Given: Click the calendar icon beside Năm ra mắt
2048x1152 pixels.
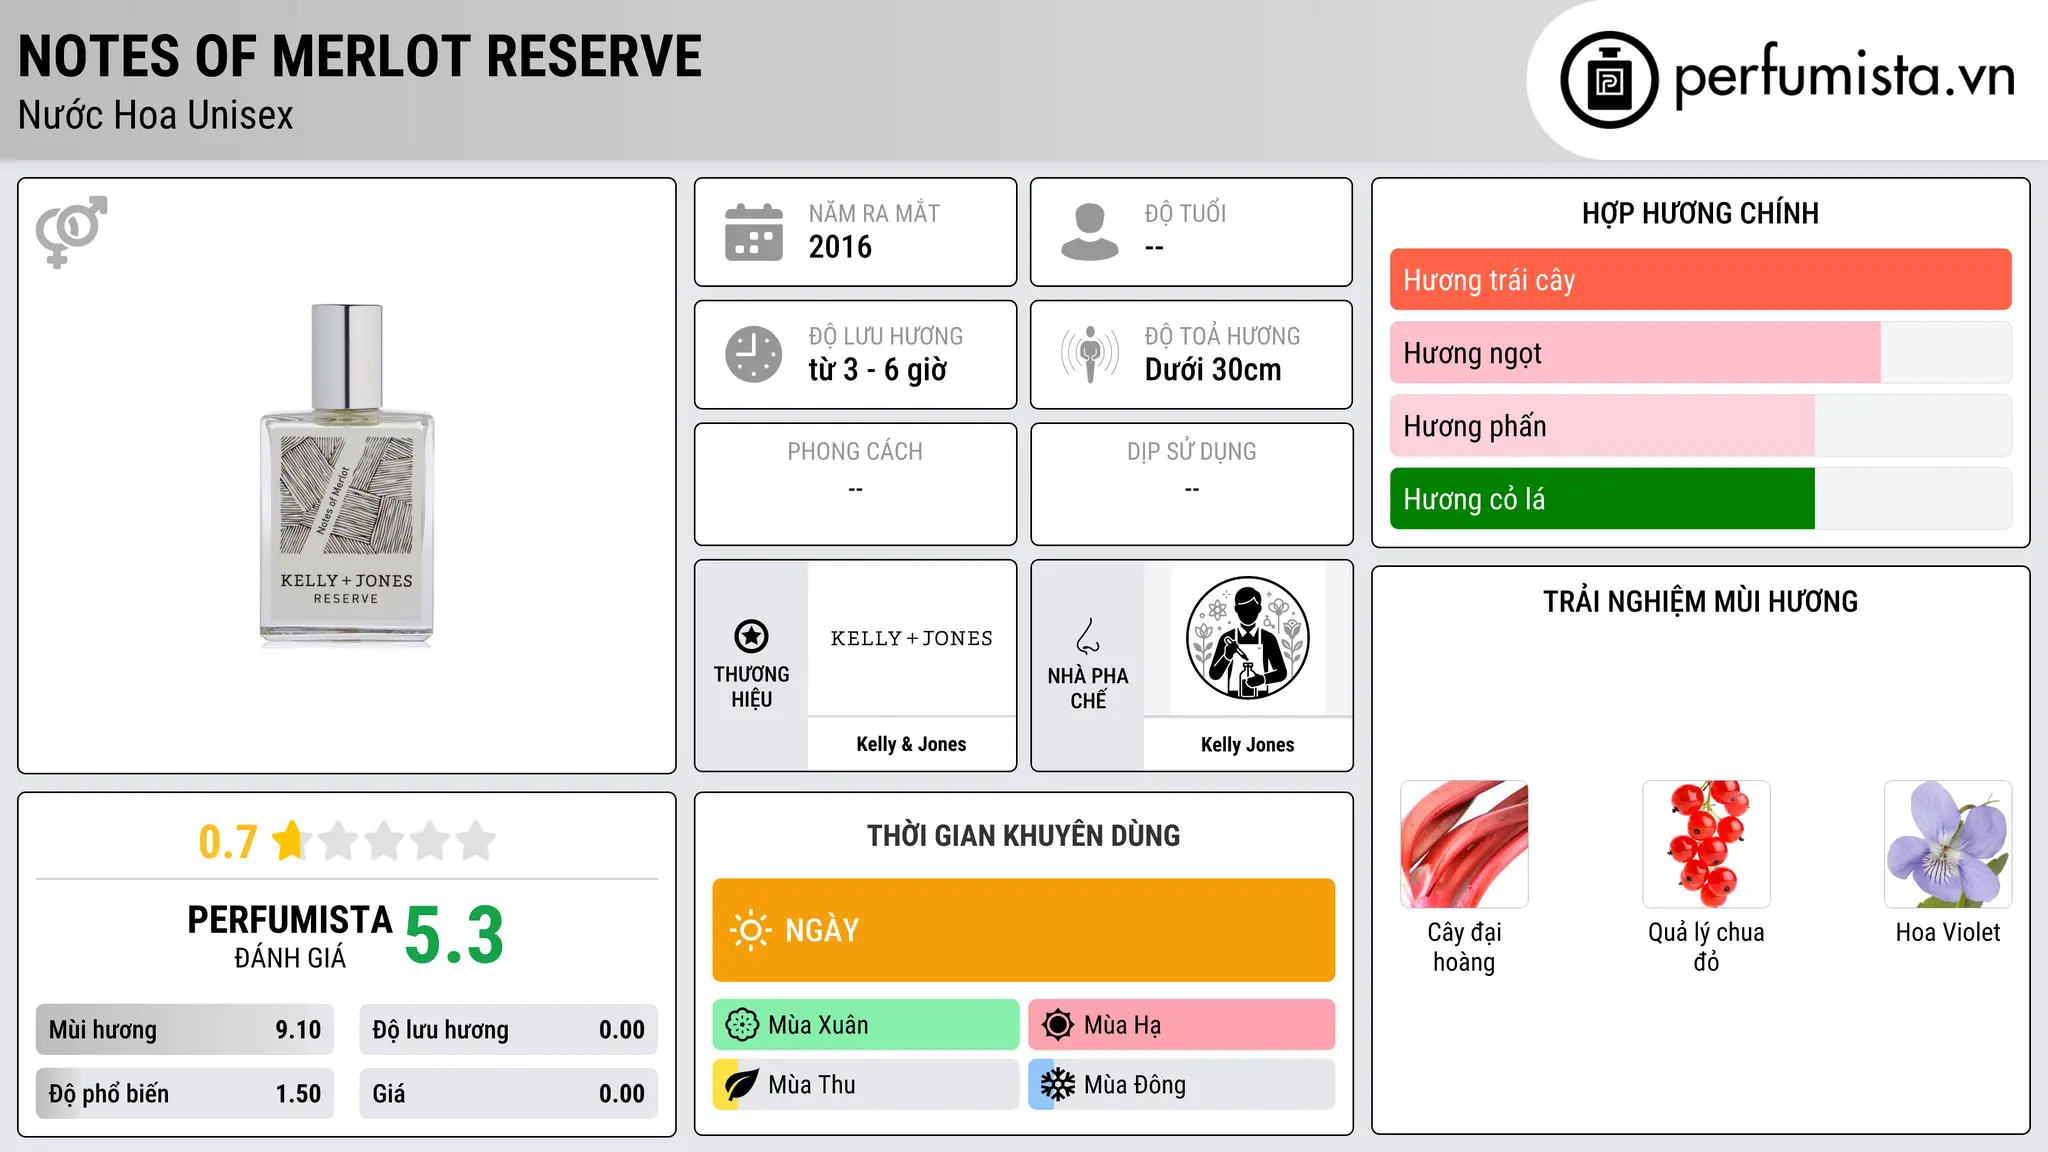Looking at the screenshot, I should [754, 232].
